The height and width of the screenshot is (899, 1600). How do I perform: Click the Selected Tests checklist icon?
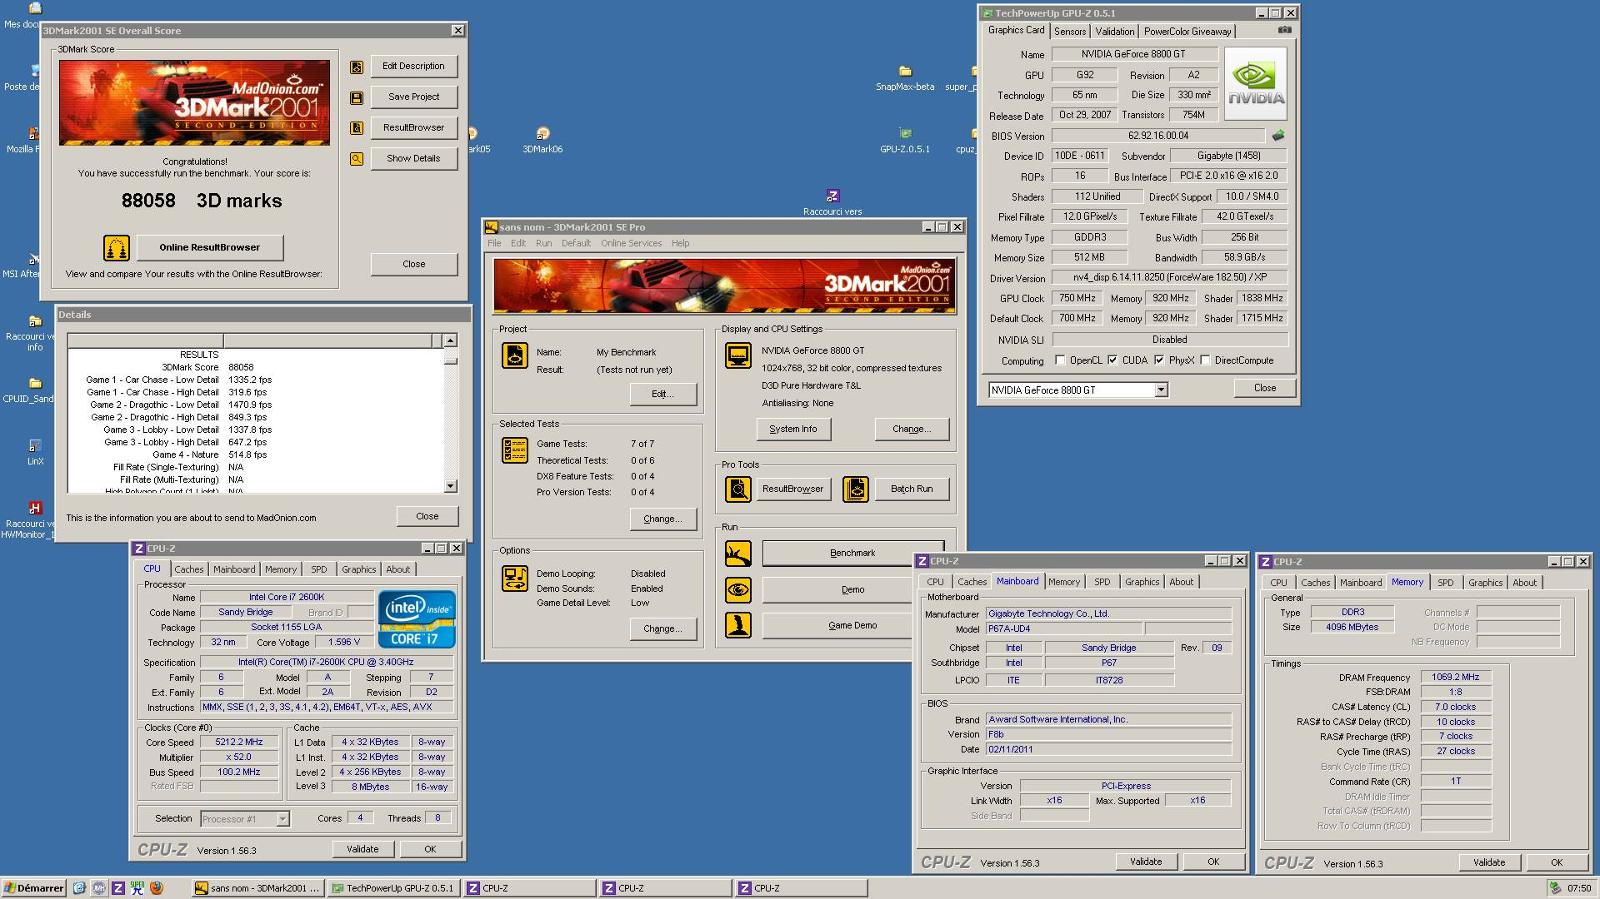(x=514, y=450)
